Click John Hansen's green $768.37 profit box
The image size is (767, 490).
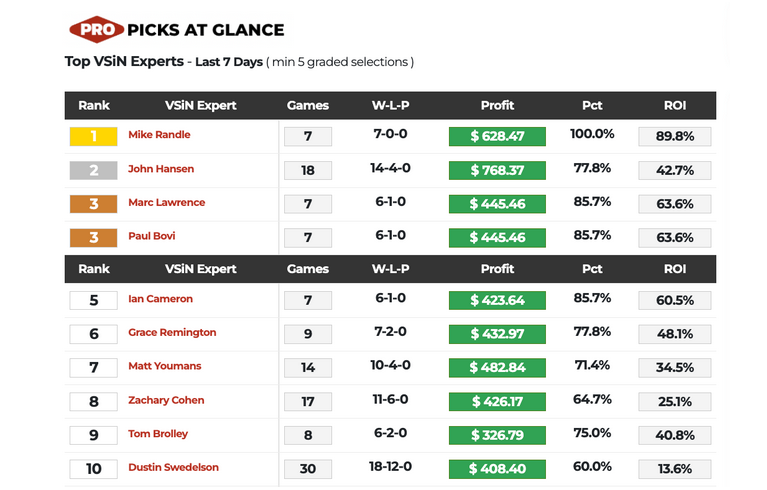497,170
